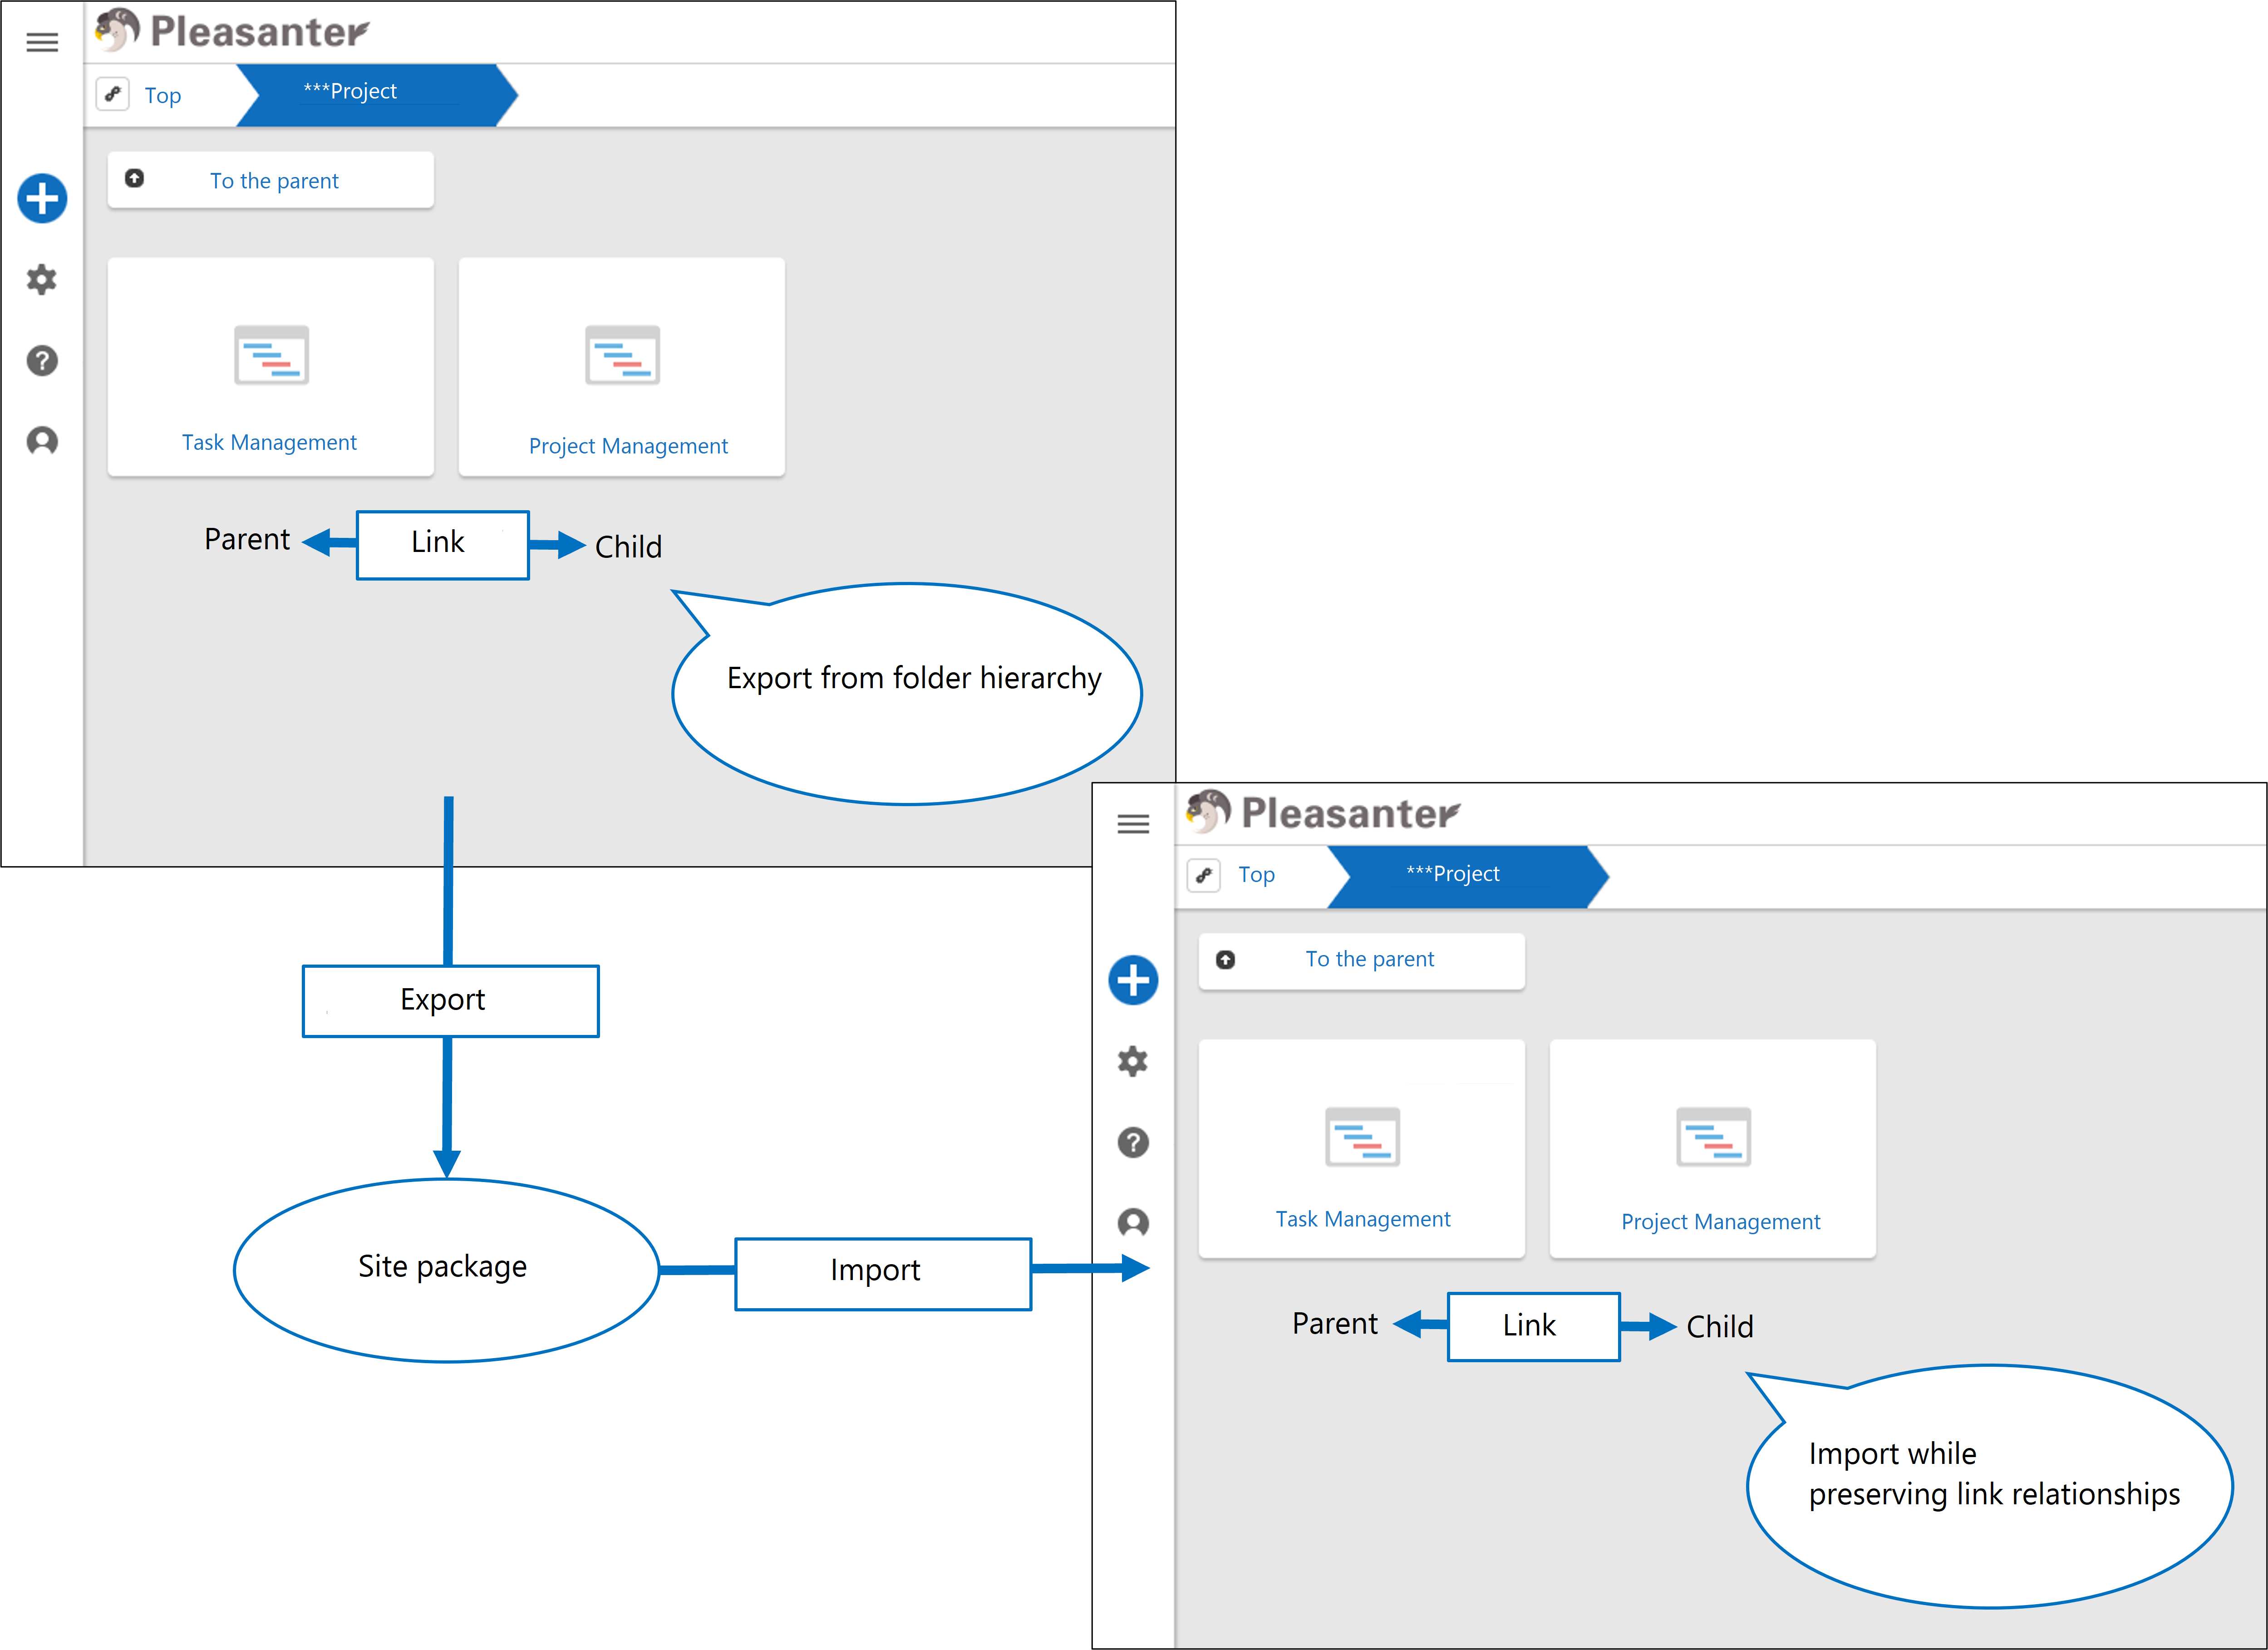Click up-arrow icon in upper To the parent
This screenshot has width=2268, height=1650.
tap(134, 178)
